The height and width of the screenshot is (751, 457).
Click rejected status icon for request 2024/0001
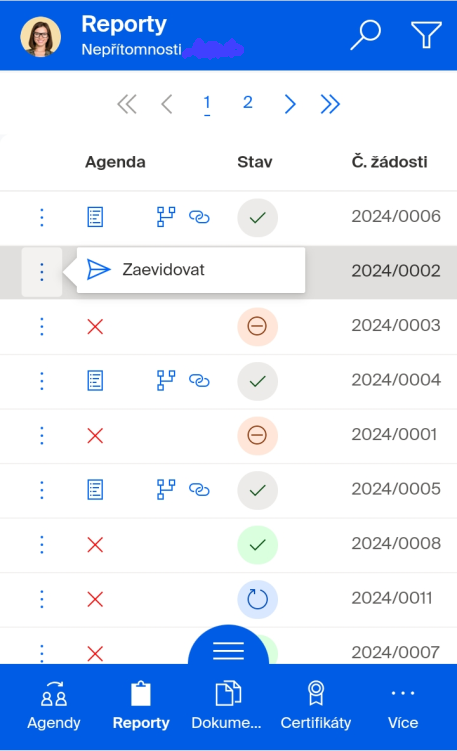pyautogui.click(x=258, y=435)
